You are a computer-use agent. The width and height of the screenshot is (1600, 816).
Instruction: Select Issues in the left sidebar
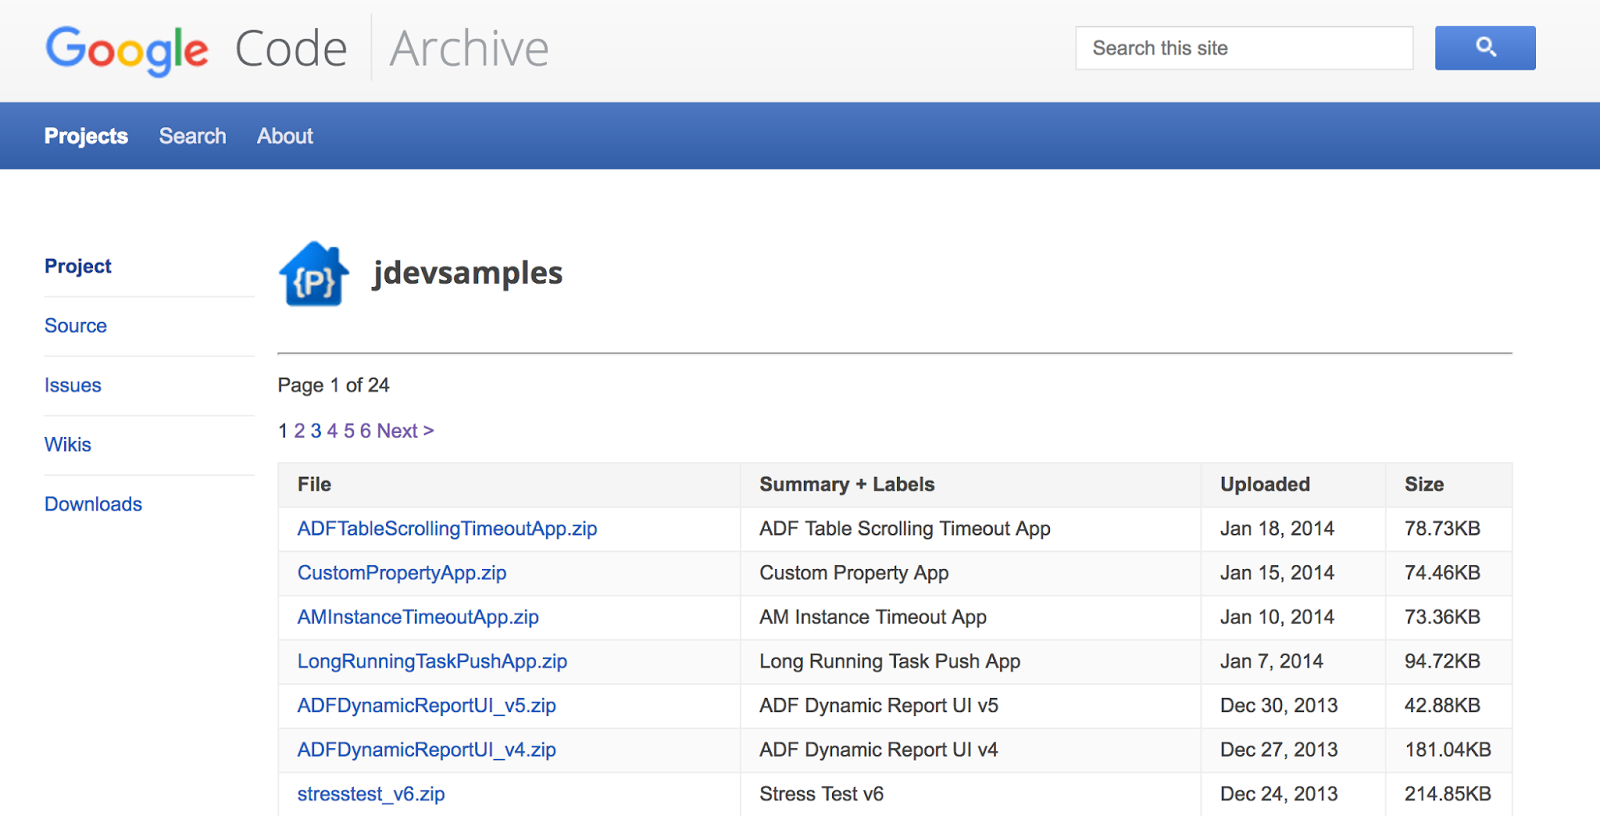tap(73, 385)
